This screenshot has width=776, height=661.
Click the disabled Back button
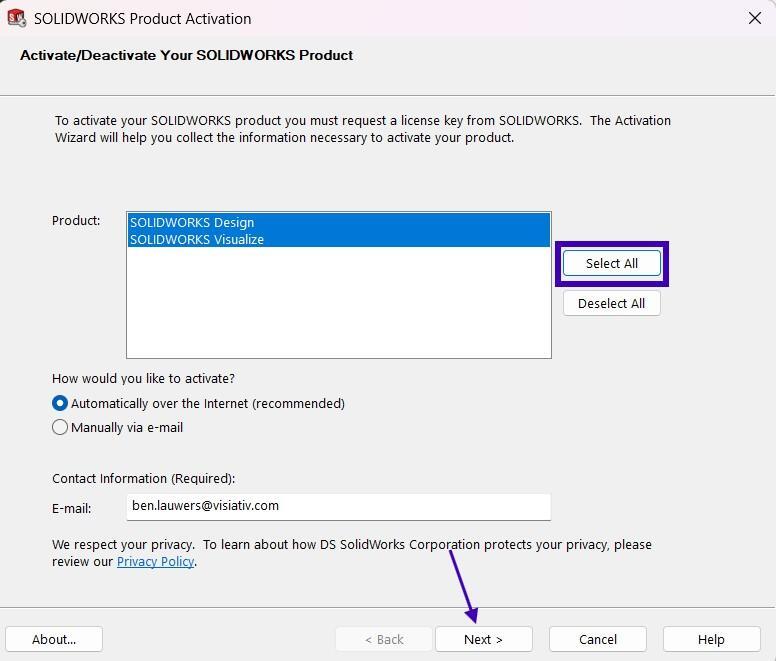(x=384, y=639)
